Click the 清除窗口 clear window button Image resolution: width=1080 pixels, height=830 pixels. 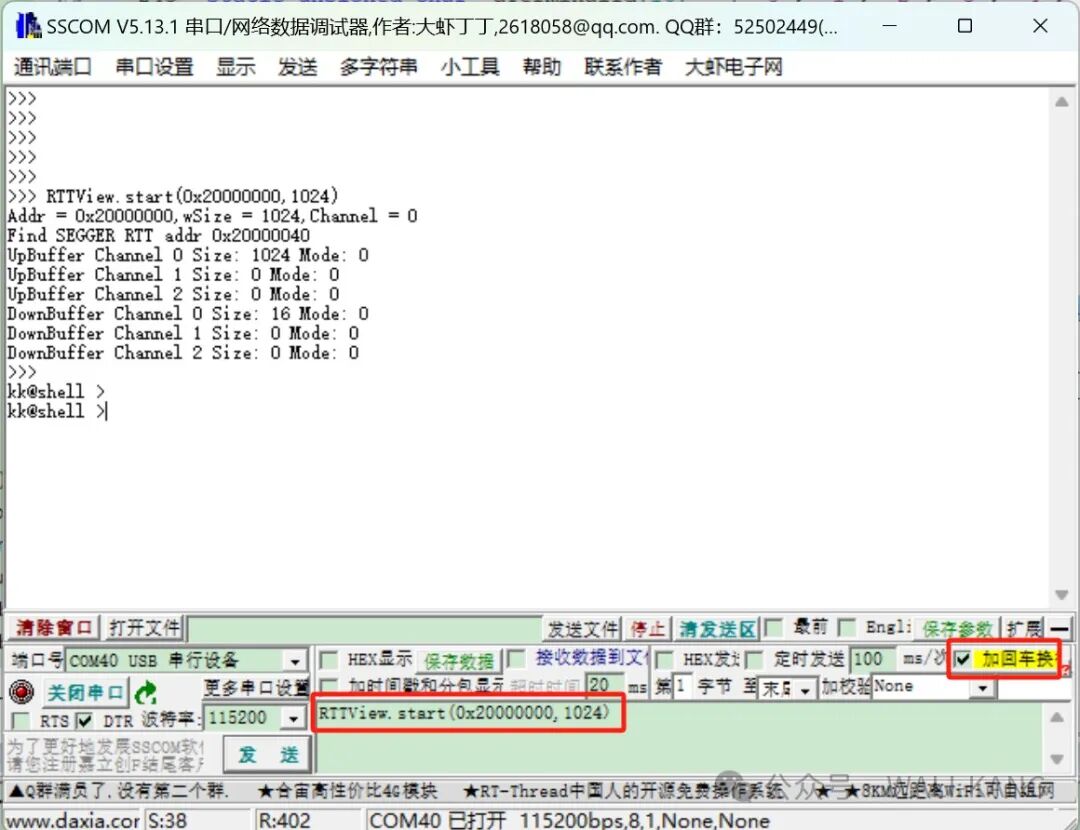(52, 627)
